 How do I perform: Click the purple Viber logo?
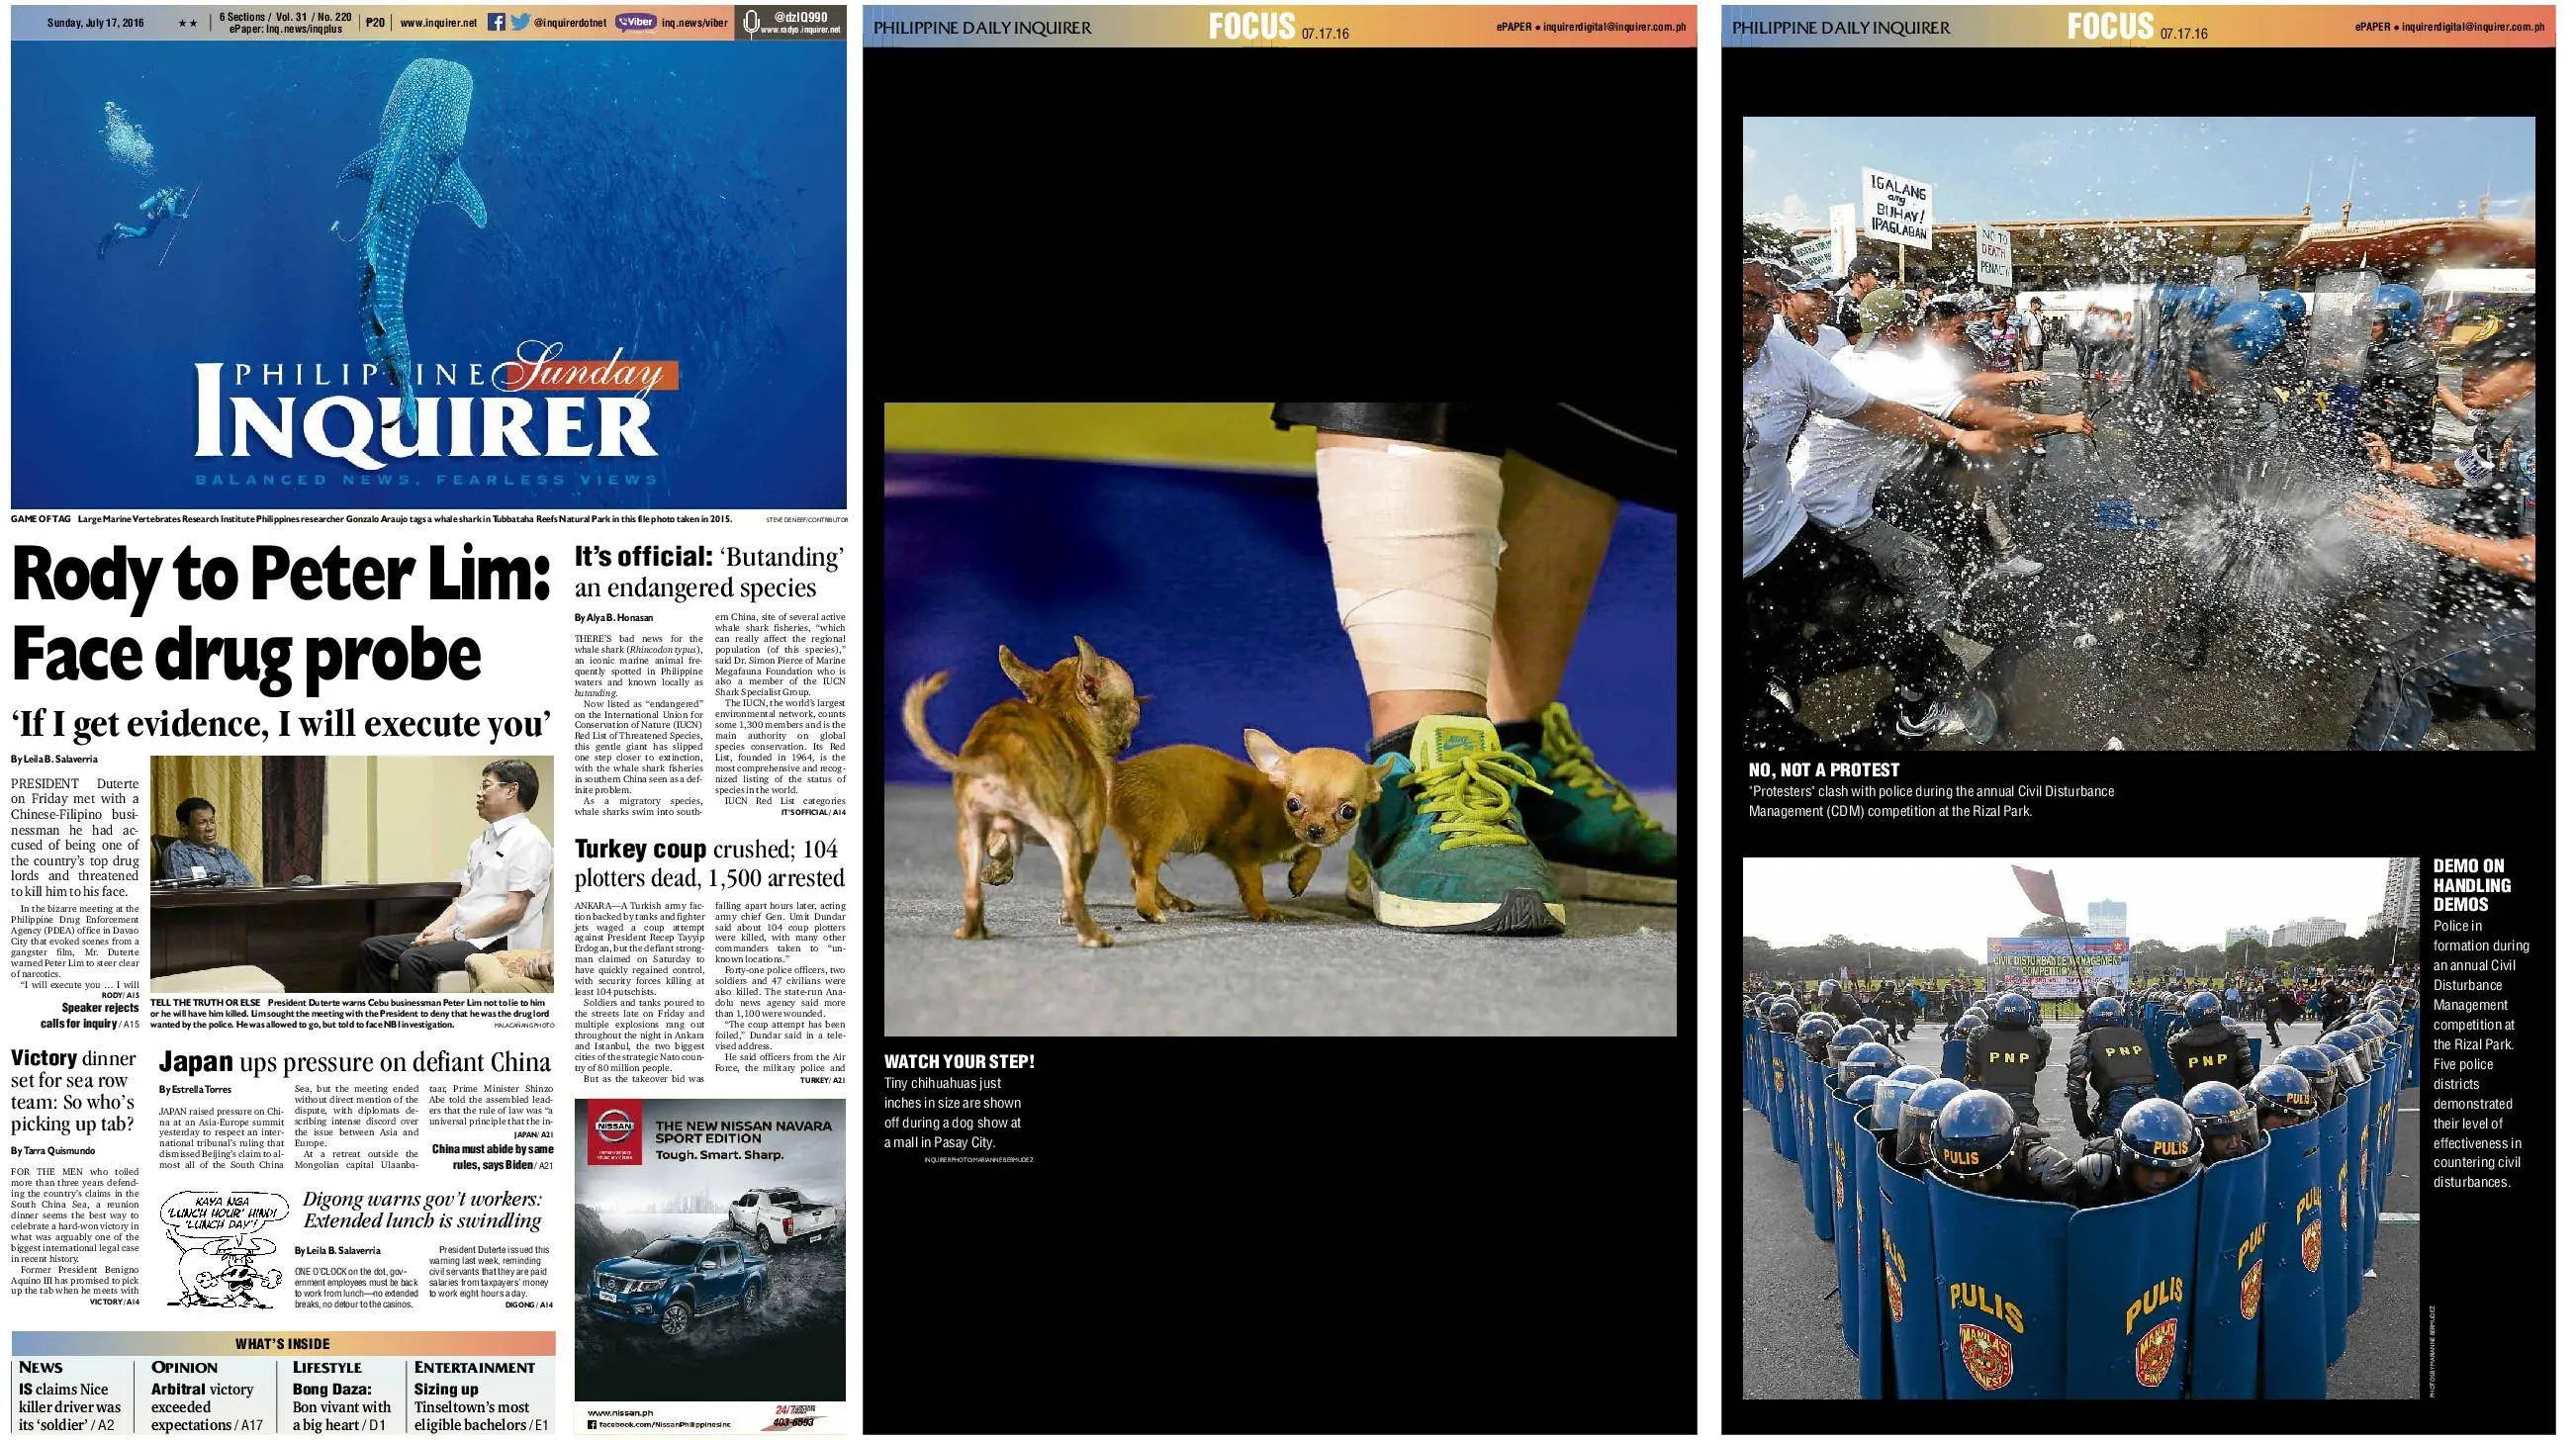pos(636,22)
